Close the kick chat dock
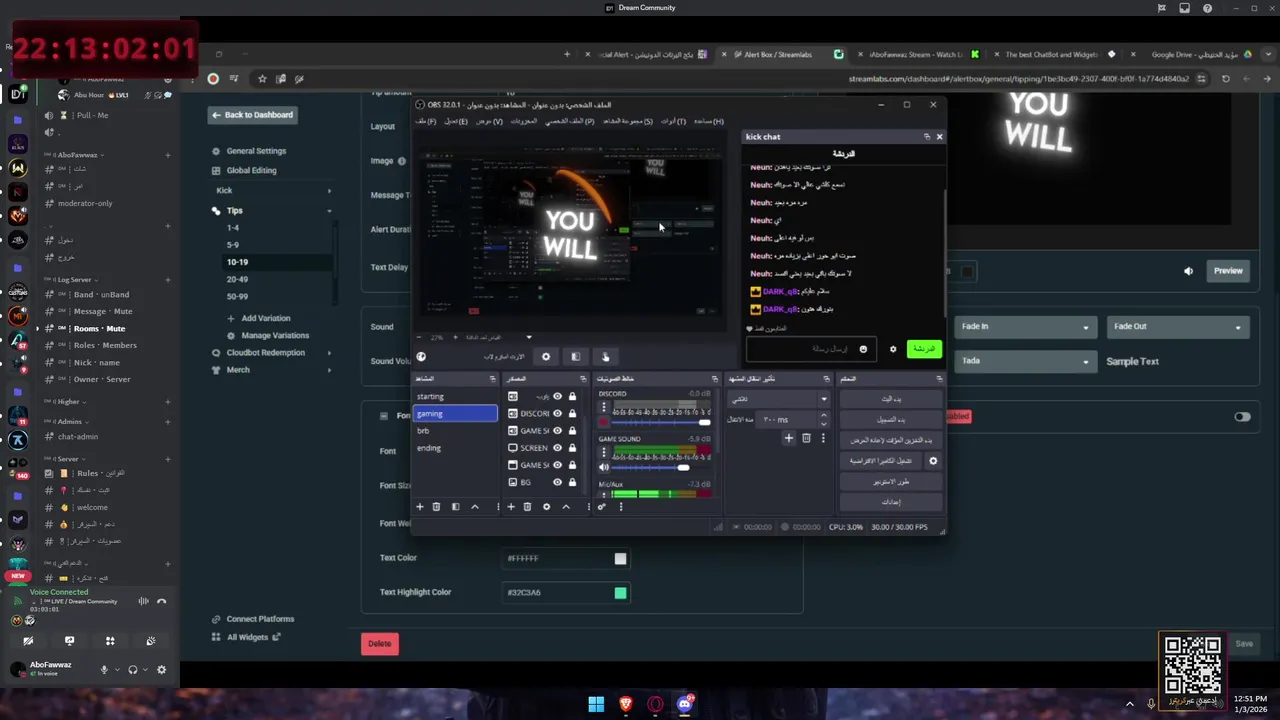 (x=939, y=137)
